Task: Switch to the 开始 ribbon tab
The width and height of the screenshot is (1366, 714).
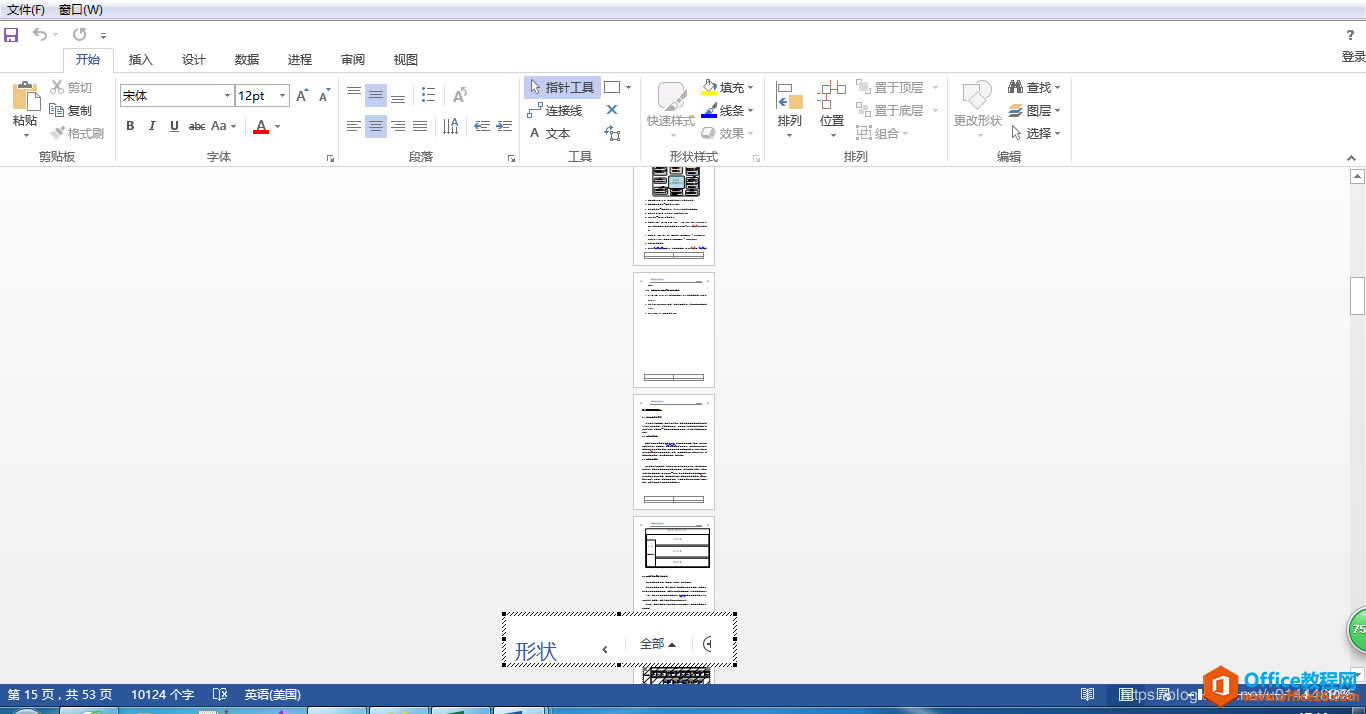Action: point(88,60)
